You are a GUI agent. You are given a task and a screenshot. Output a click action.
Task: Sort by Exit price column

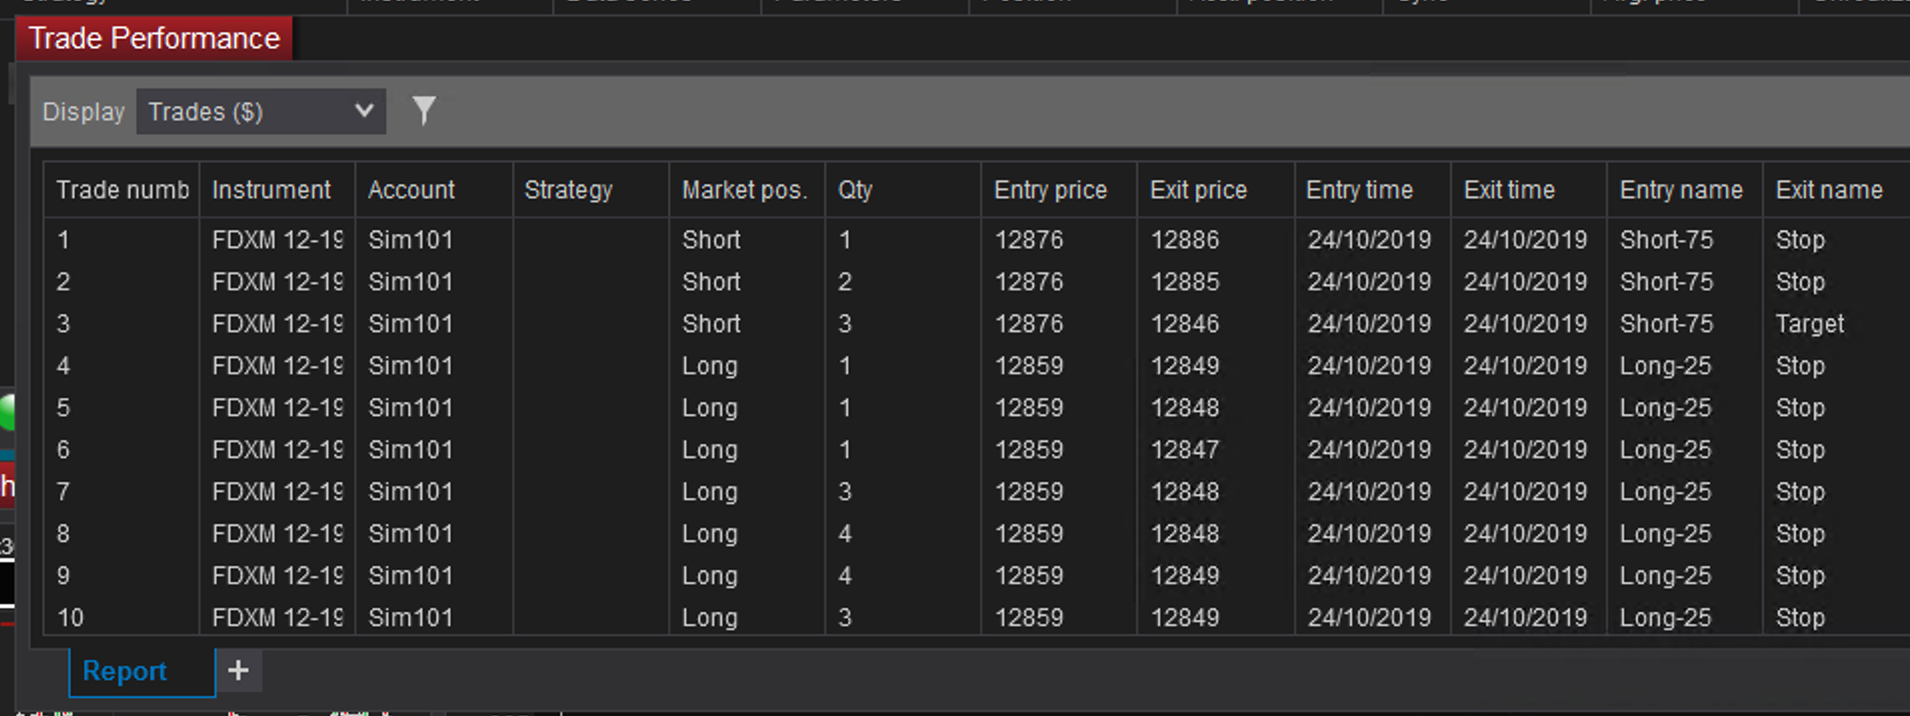click(x=1198, y=190)
